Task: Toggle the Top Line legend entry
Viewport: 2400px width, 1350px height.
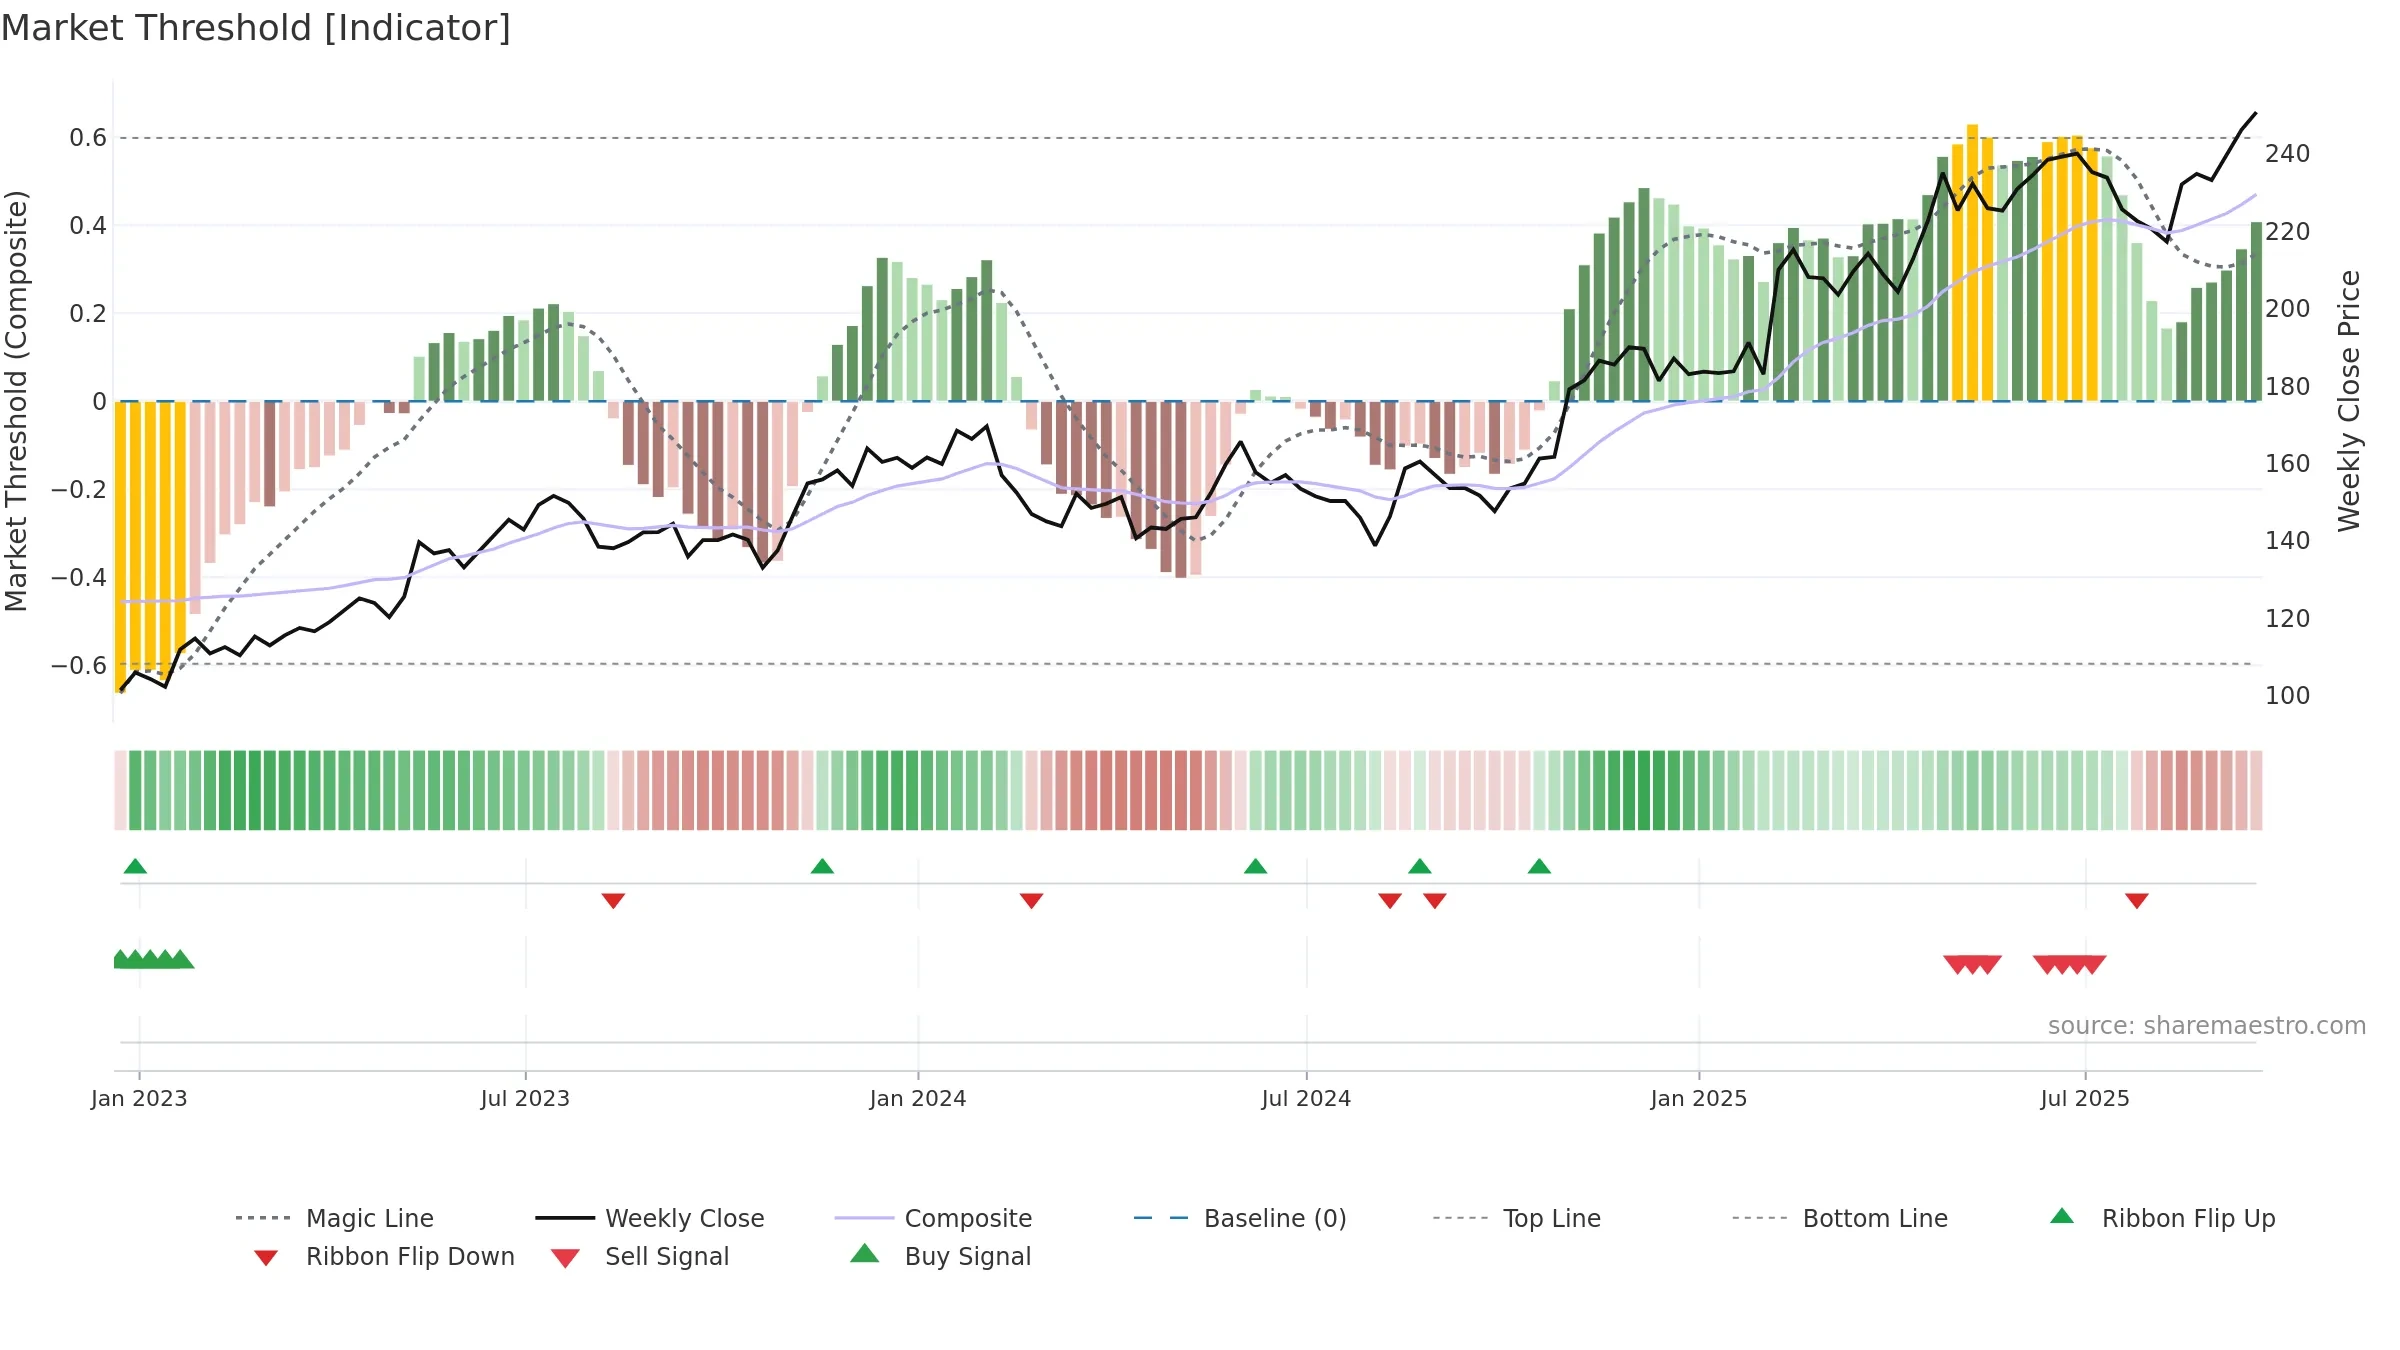Action: click(1516, 1218)
